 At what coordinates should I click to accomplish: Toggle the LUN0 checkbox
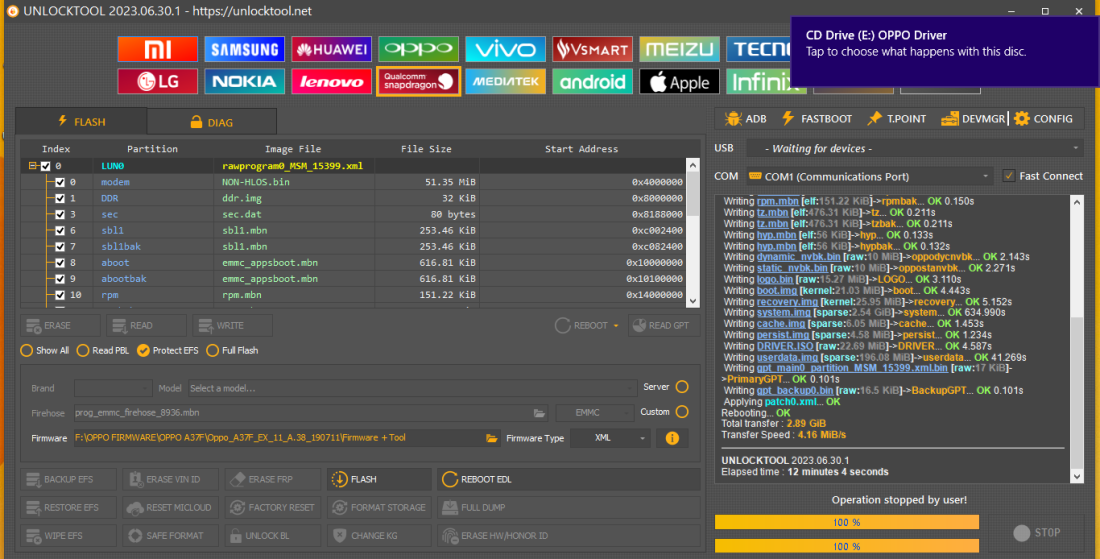pyautogui.click(x=46, y=166)
